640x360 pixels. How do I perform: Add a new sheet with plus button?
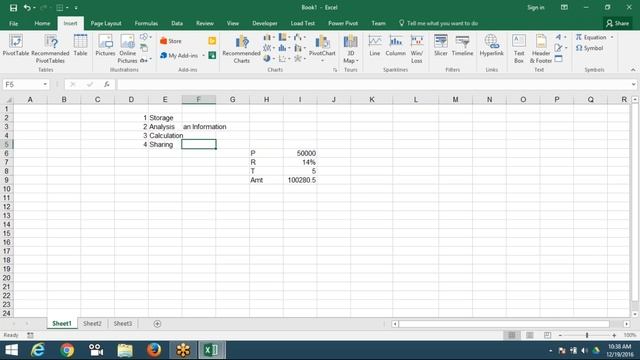coord(157,324)
